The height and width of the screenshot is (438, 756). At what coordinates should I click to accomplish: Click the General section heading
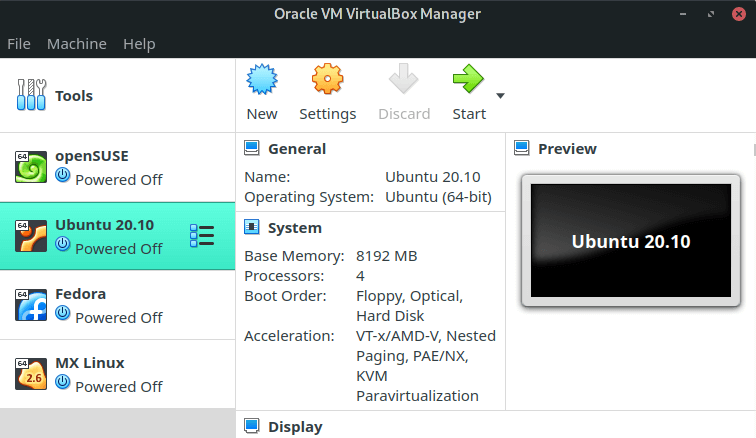[297, 149]
